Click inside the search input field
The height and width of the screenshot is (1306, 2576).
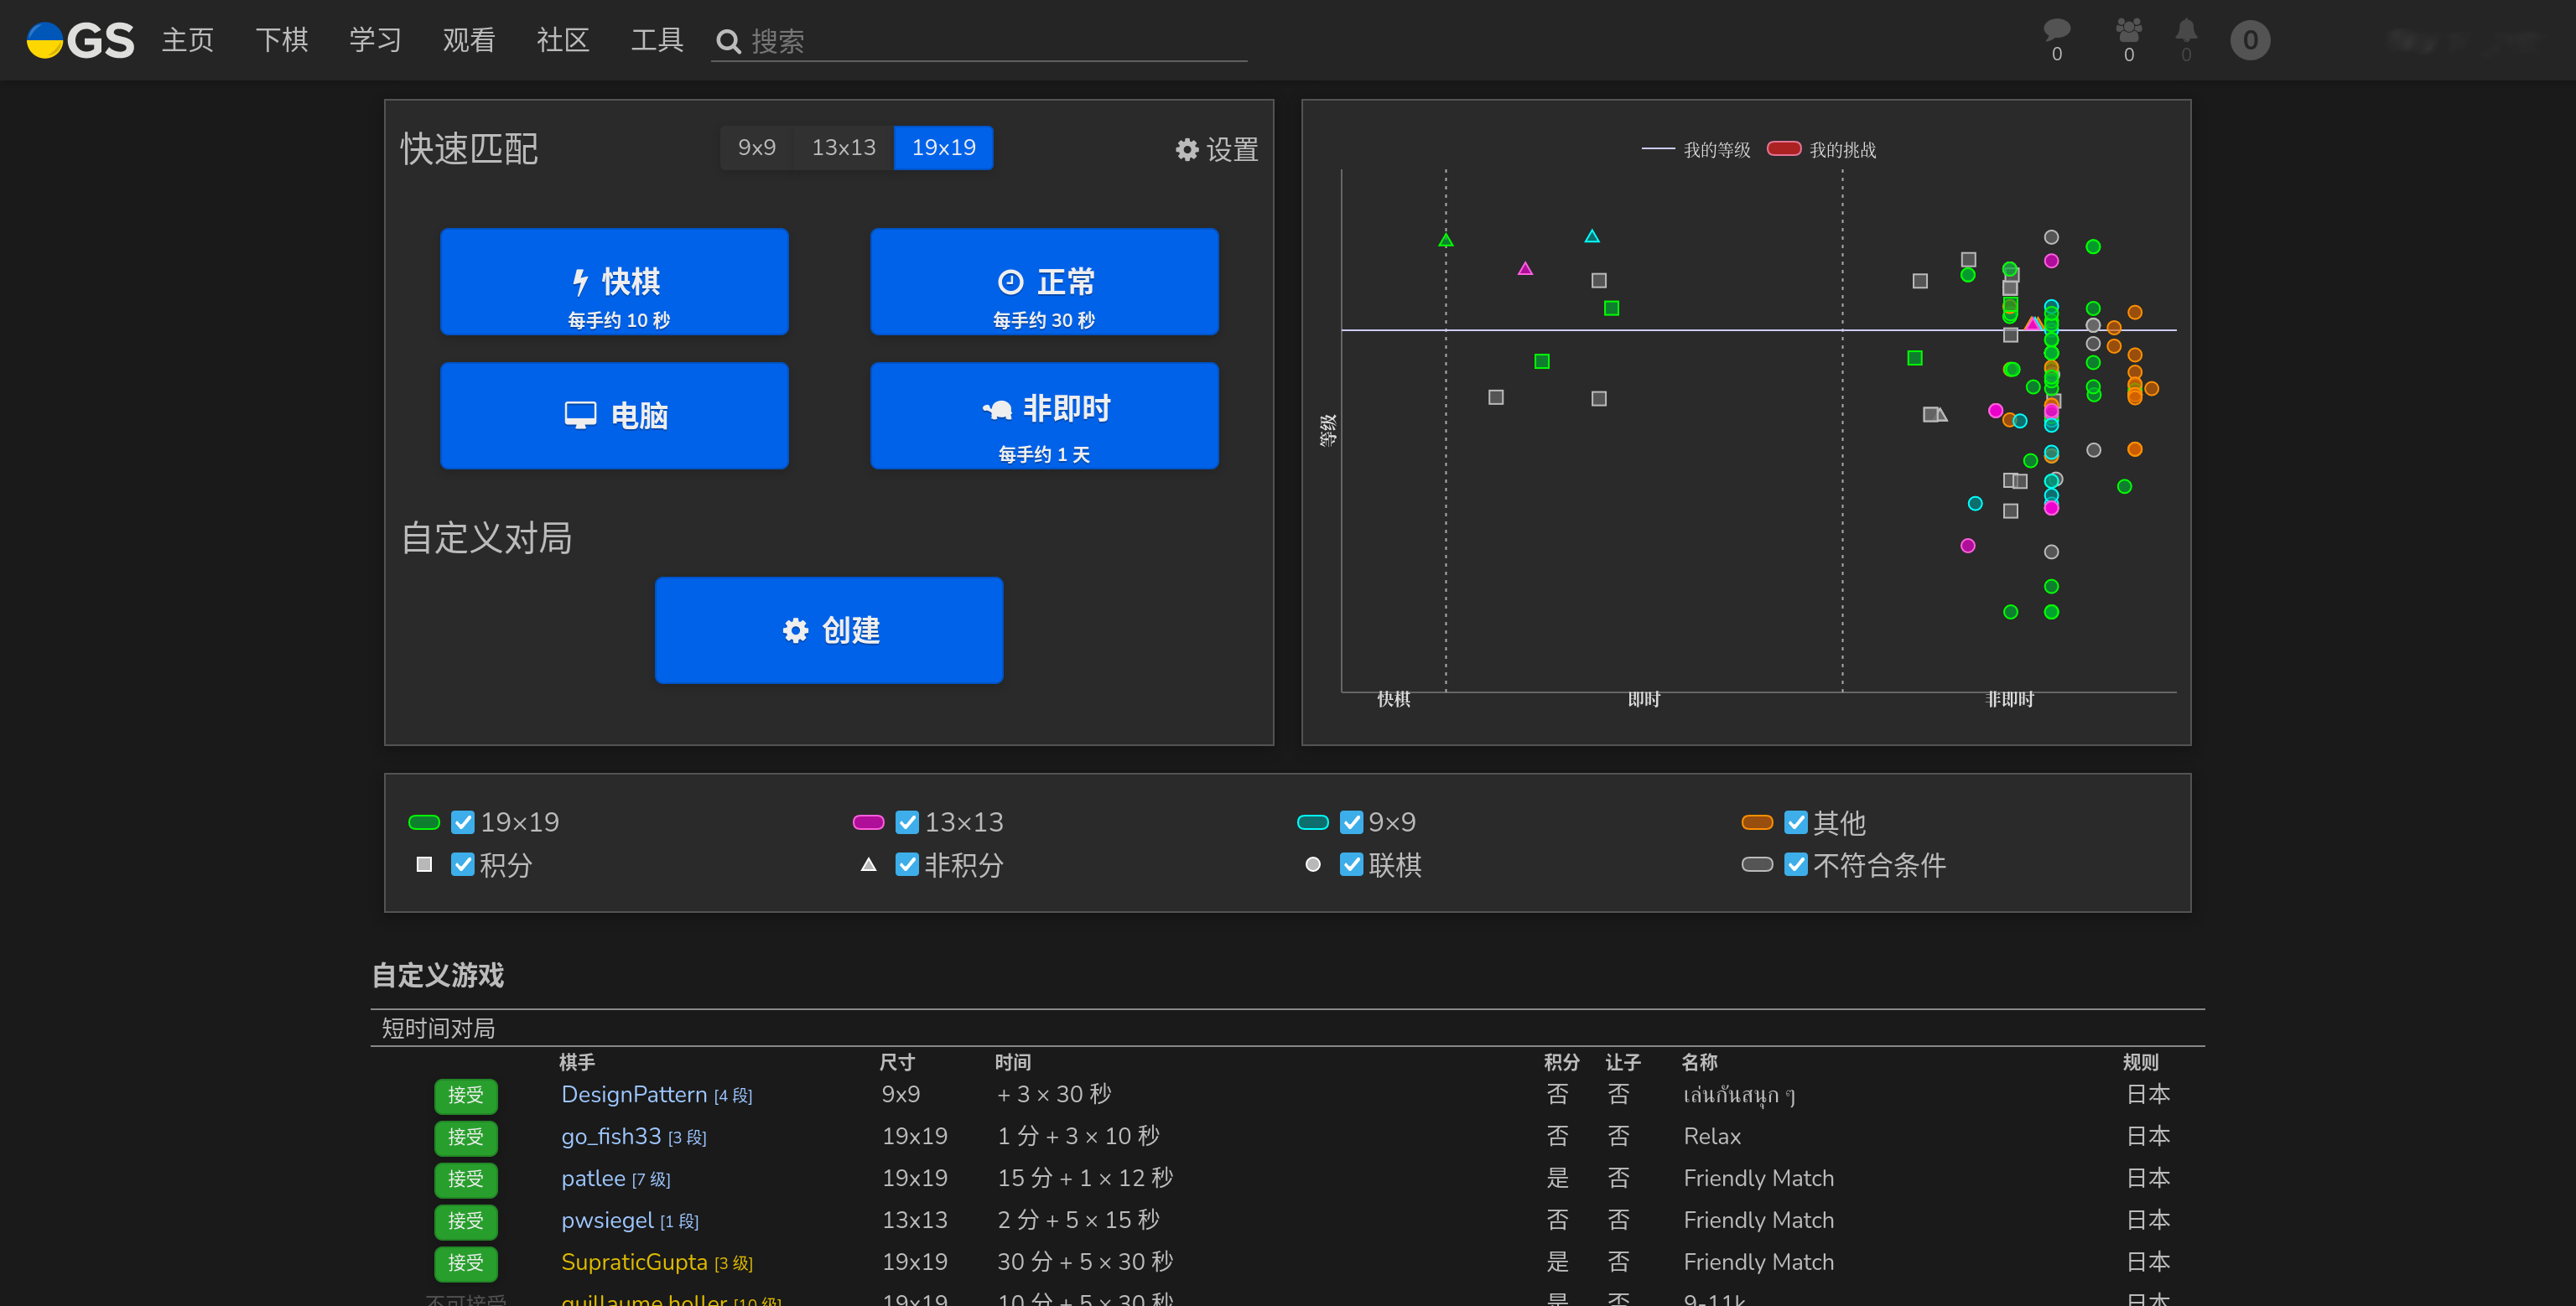click(980, 40)
